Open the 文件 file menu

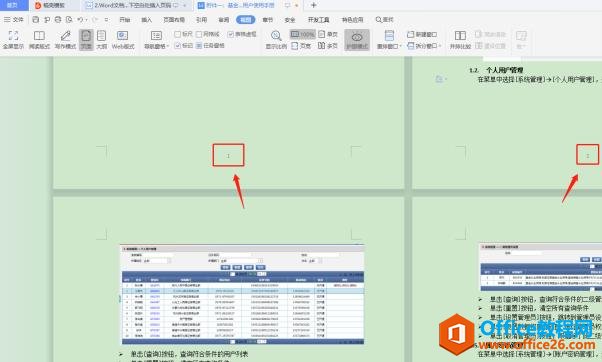coord(14,19)
